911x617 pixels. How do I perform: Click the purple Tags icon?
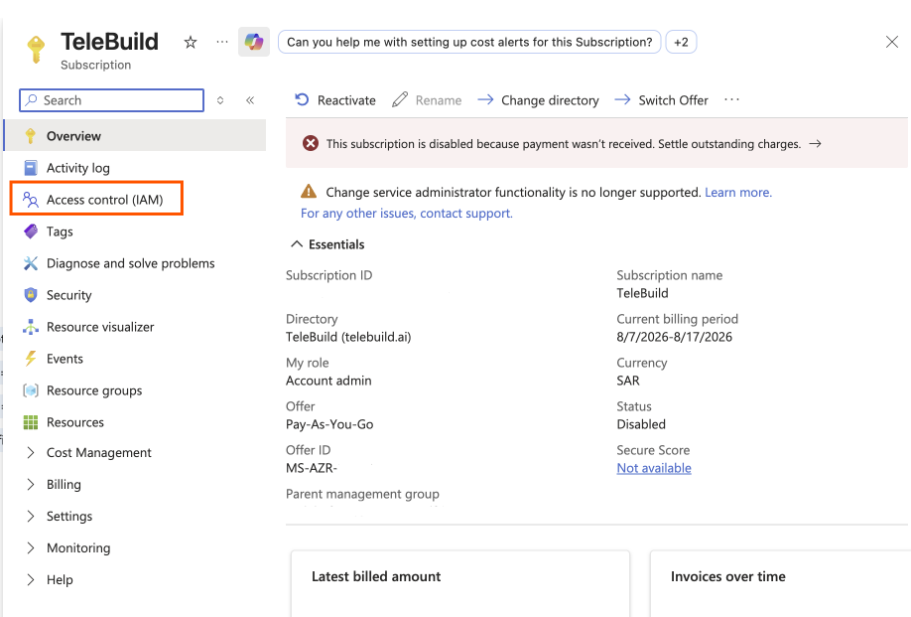pos(31,231)
